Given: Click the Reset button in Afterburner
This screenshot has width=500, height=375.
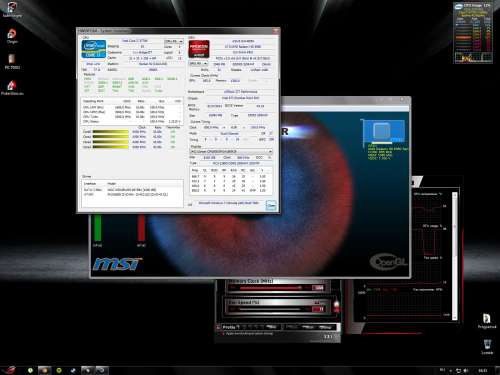Looking at the screenshot, I should (308, 327).
